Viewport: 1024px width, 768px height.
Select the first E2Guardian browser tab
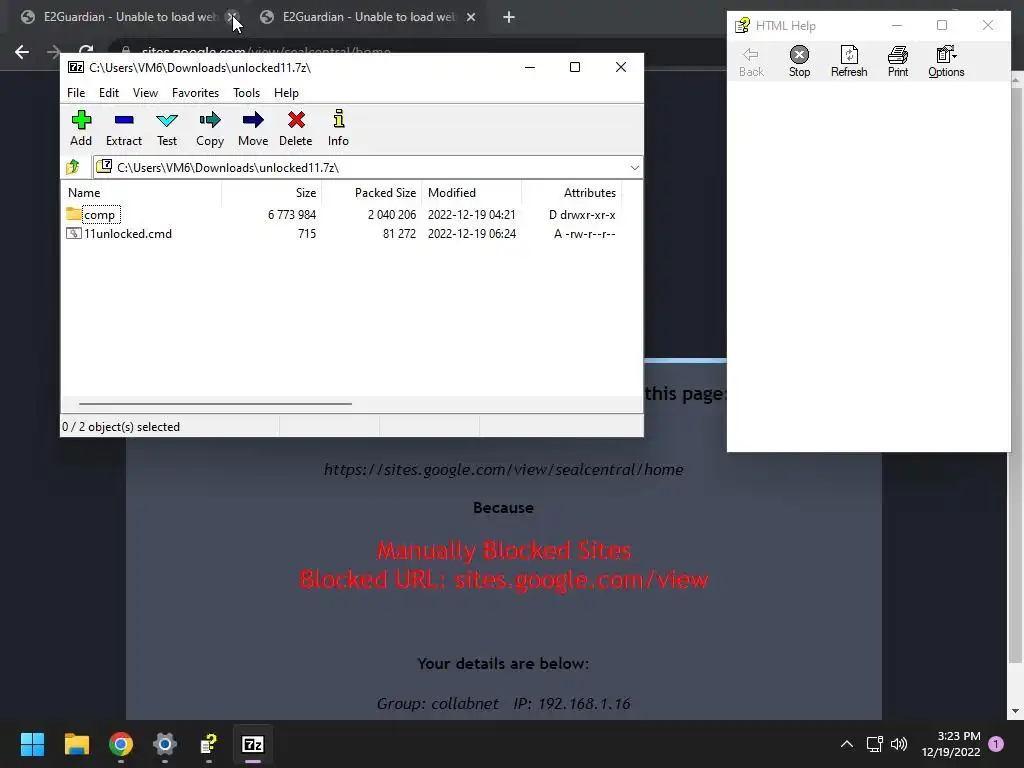pyautogui.click(x=129, y=17)
